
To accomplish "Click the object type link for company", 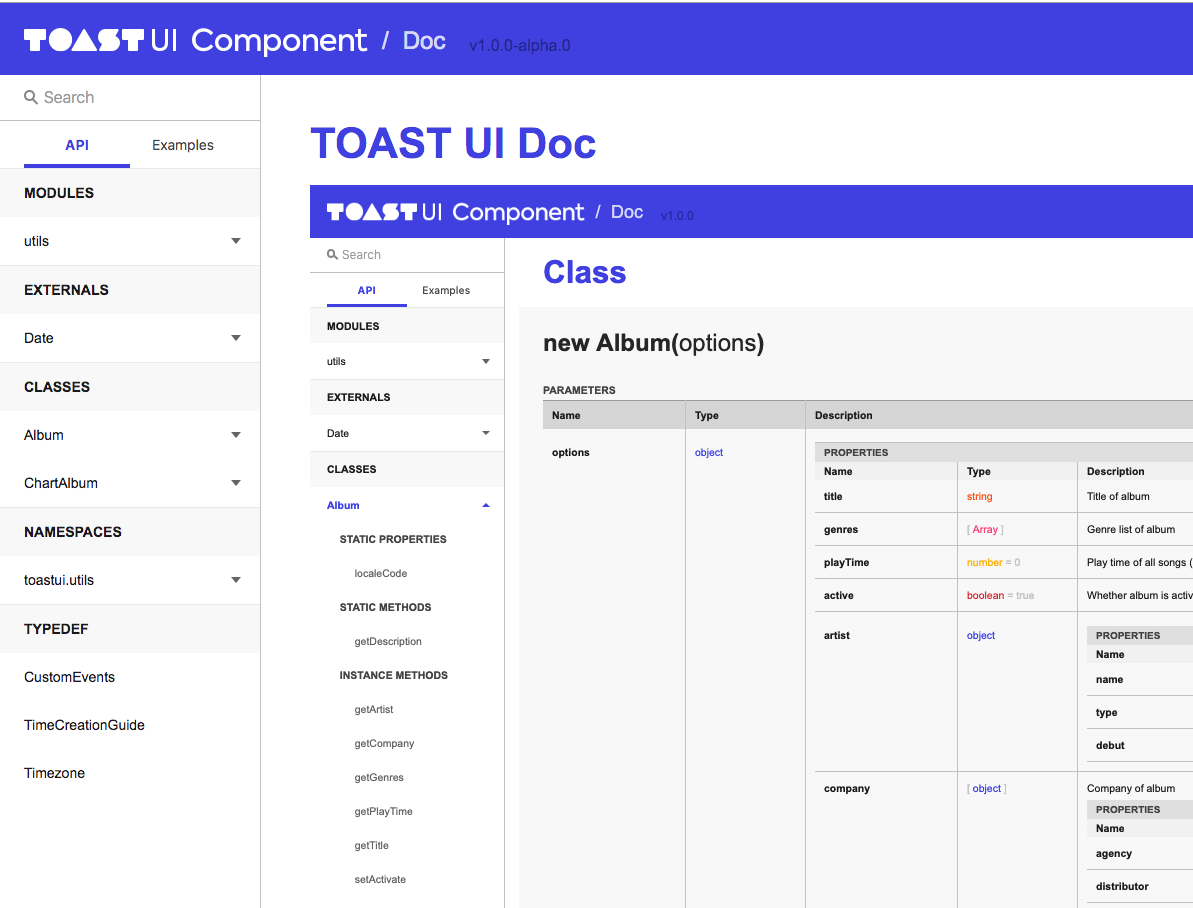I will pos(987,789).
